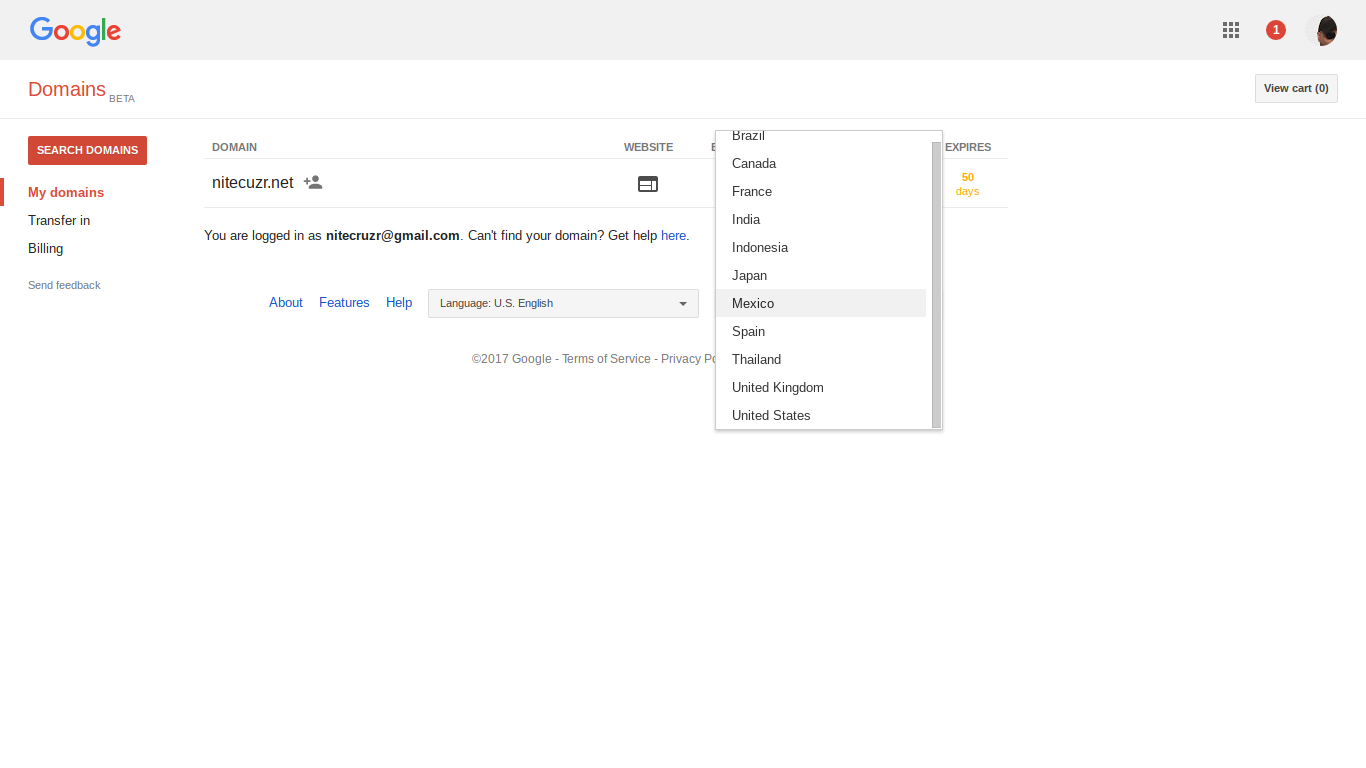
Task: Click the DOMAIN column header
Action: click(234, 147)
